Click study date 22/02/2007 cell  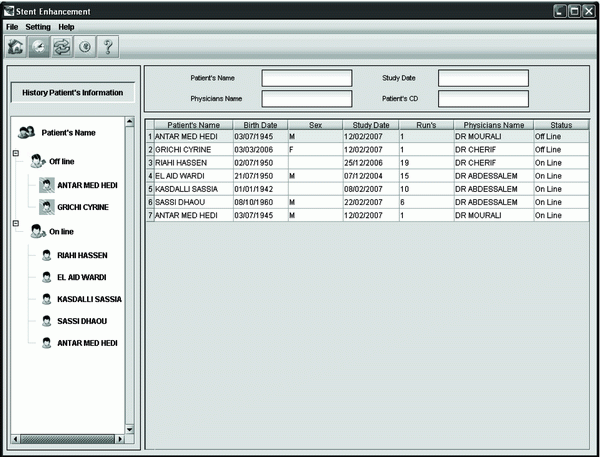(371, 202)
